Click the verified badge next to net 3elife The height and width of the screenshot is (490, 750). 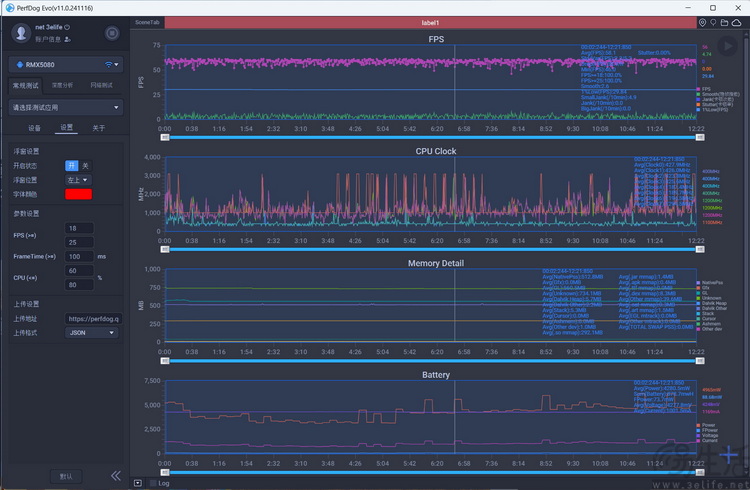tap(67, 27)
